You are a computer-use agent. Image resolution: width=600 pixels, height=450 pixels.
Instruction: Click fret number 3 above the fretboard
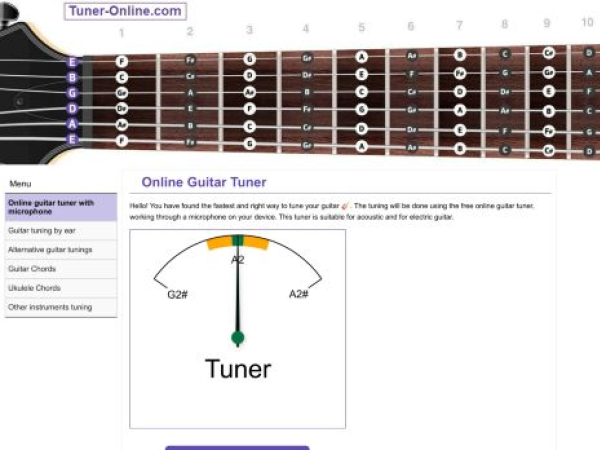[249, 29]
